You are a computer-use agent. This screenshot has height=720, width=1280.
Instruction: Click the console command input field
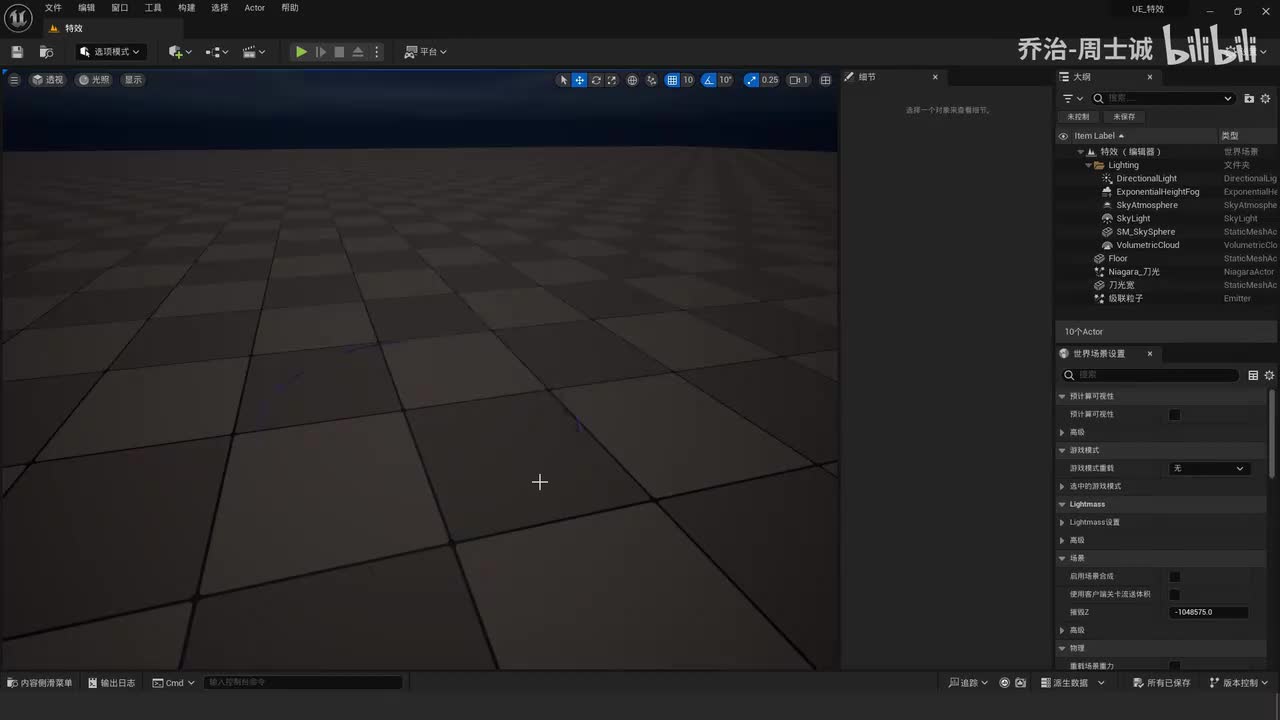coord(303,683)
